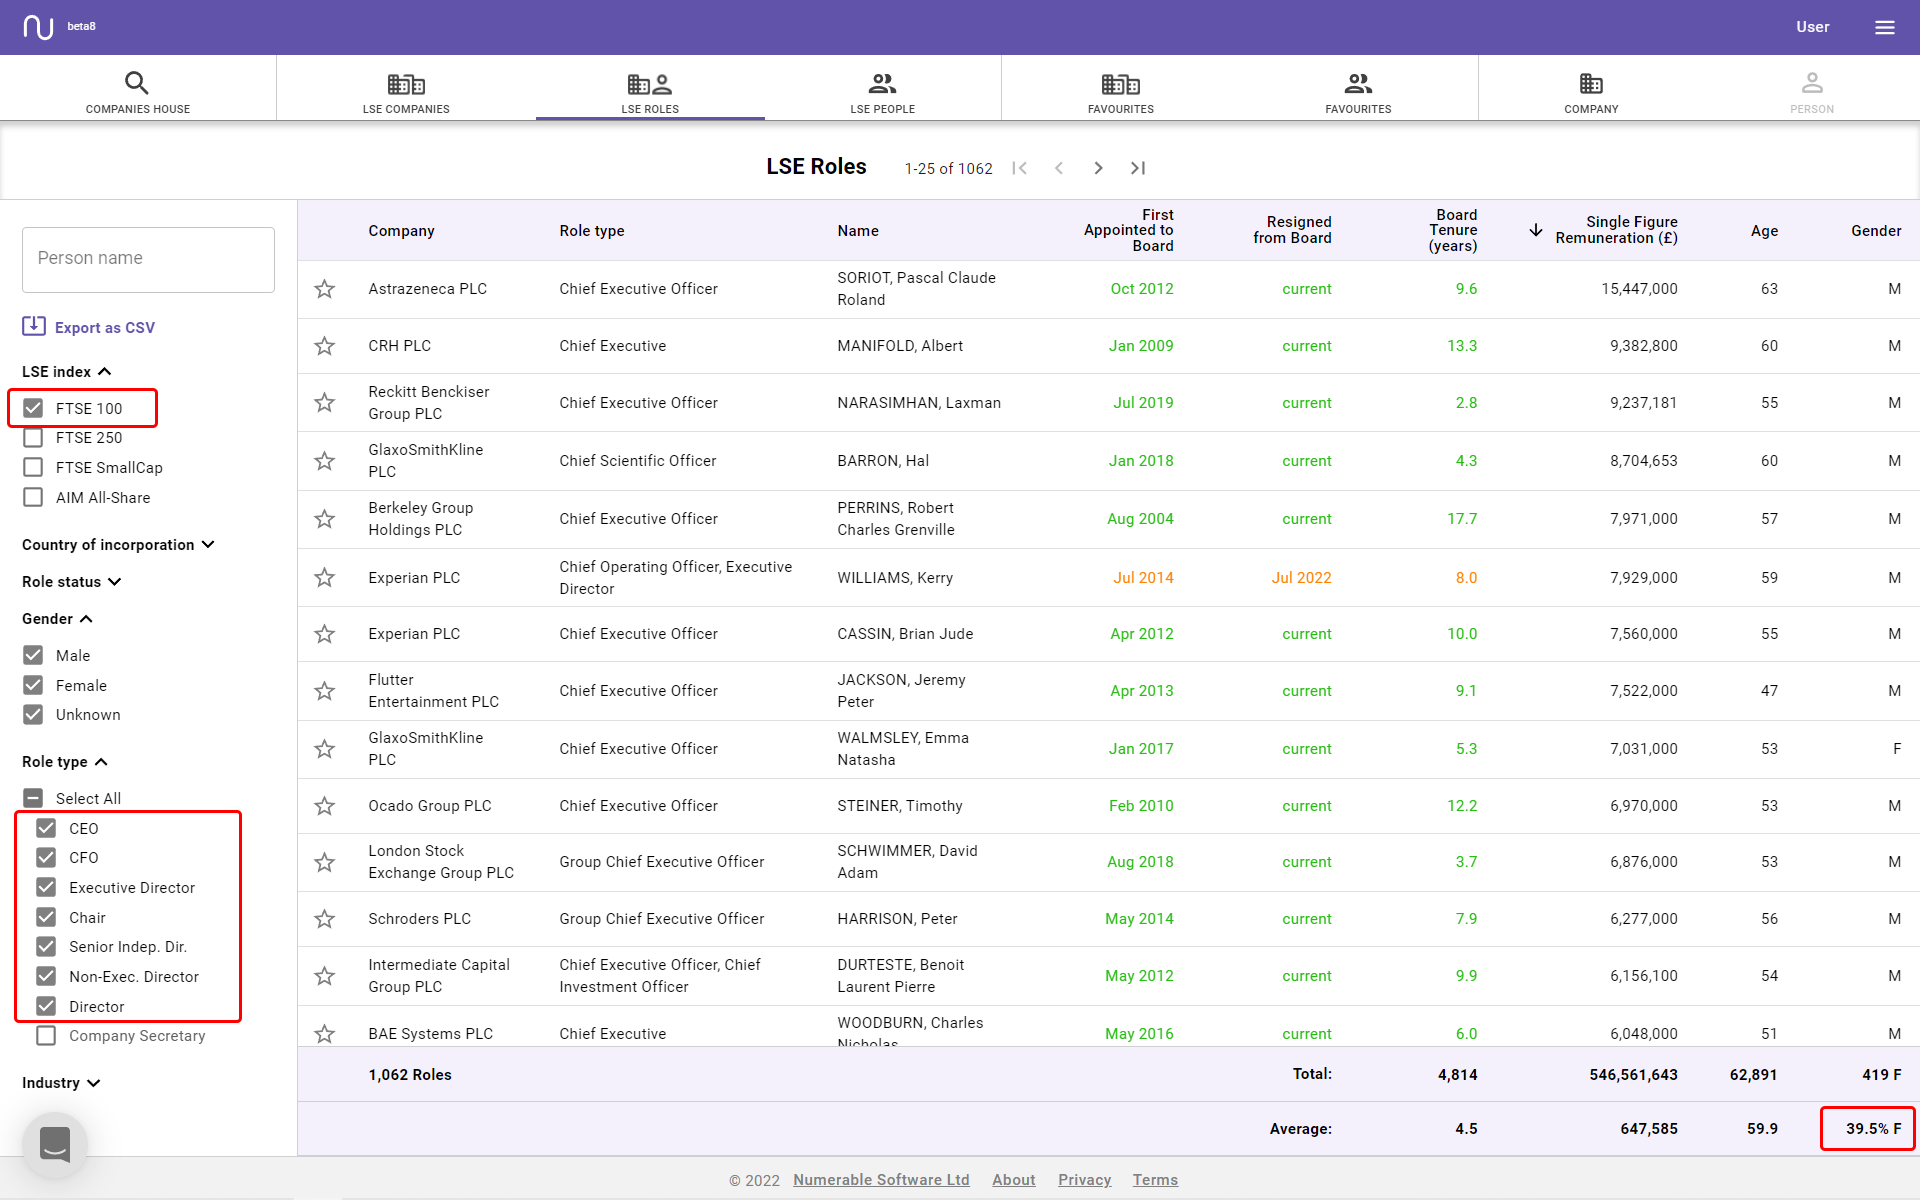
Task: Open Favourites tab with buildings icon
Action: click(x=1121, y=92)
